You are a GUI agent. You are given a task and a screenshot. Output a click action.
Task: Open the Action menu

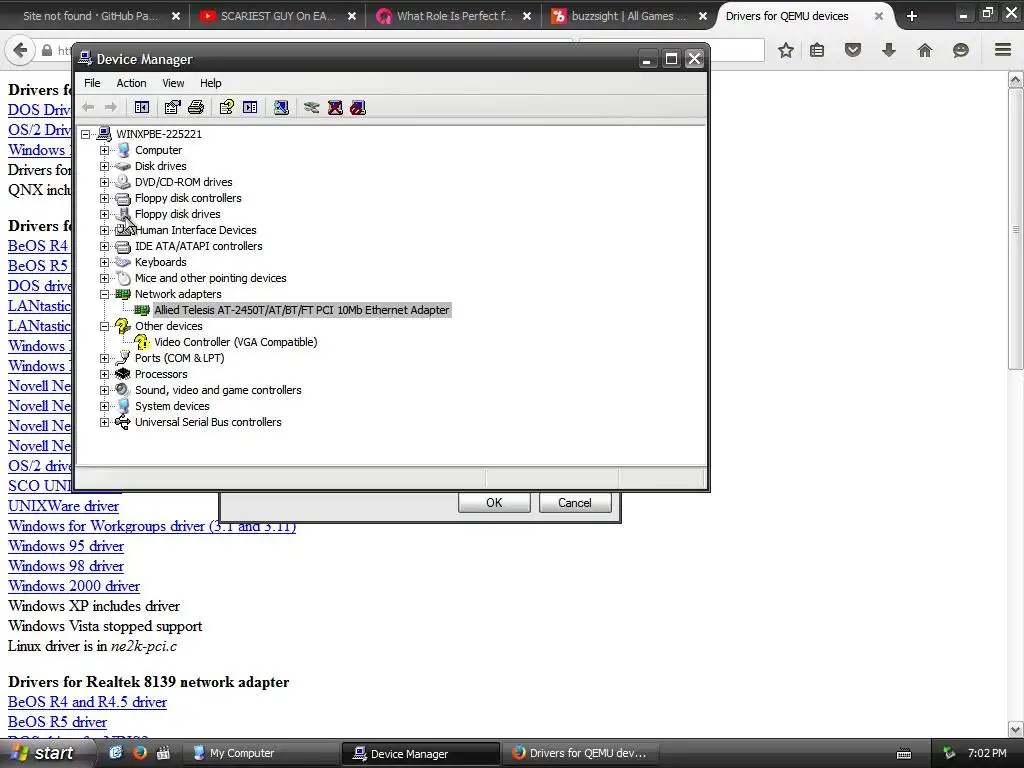click(131, 83)
